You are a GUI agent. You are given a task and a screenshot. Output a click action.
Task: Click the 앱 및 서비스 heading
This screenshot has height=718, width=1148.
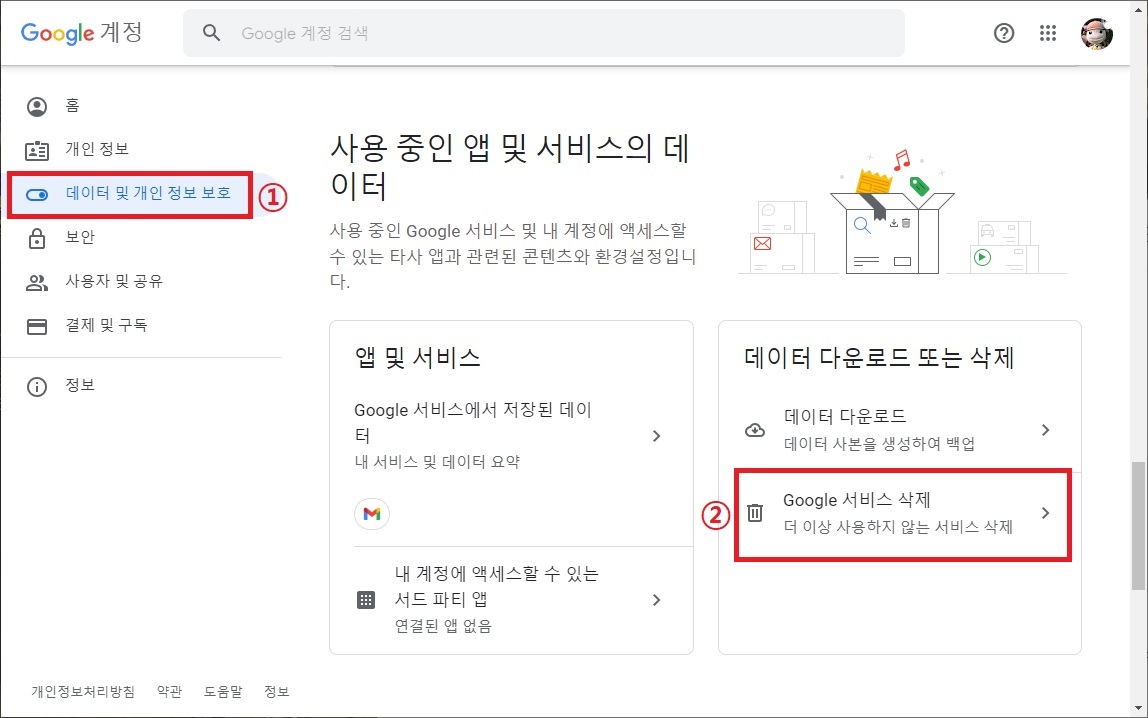(x=417, y=358)
